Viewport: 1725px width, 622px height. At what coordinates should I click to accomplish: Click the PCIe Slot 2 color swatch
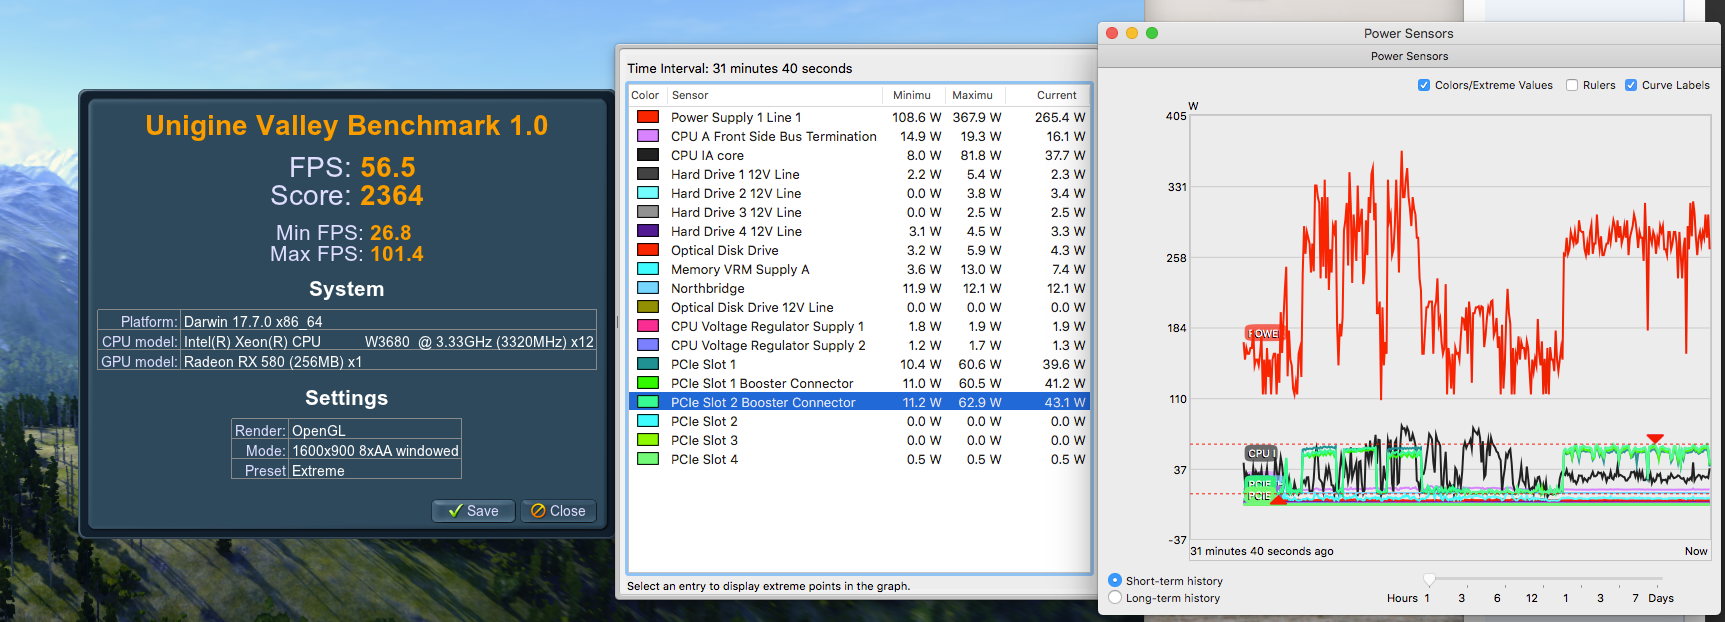click(648, 421)
